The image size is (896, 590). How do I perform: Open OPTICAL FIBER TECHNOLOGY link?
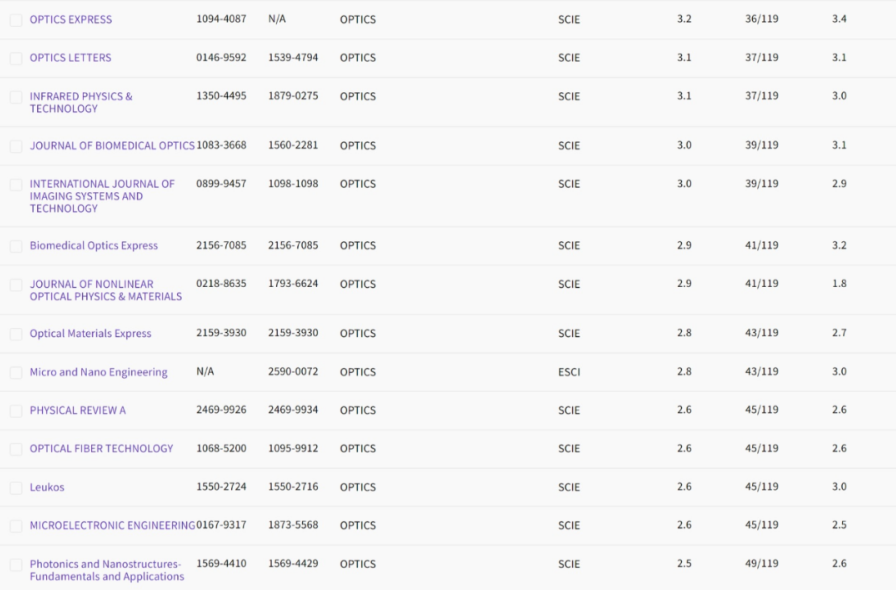[101, 449]
